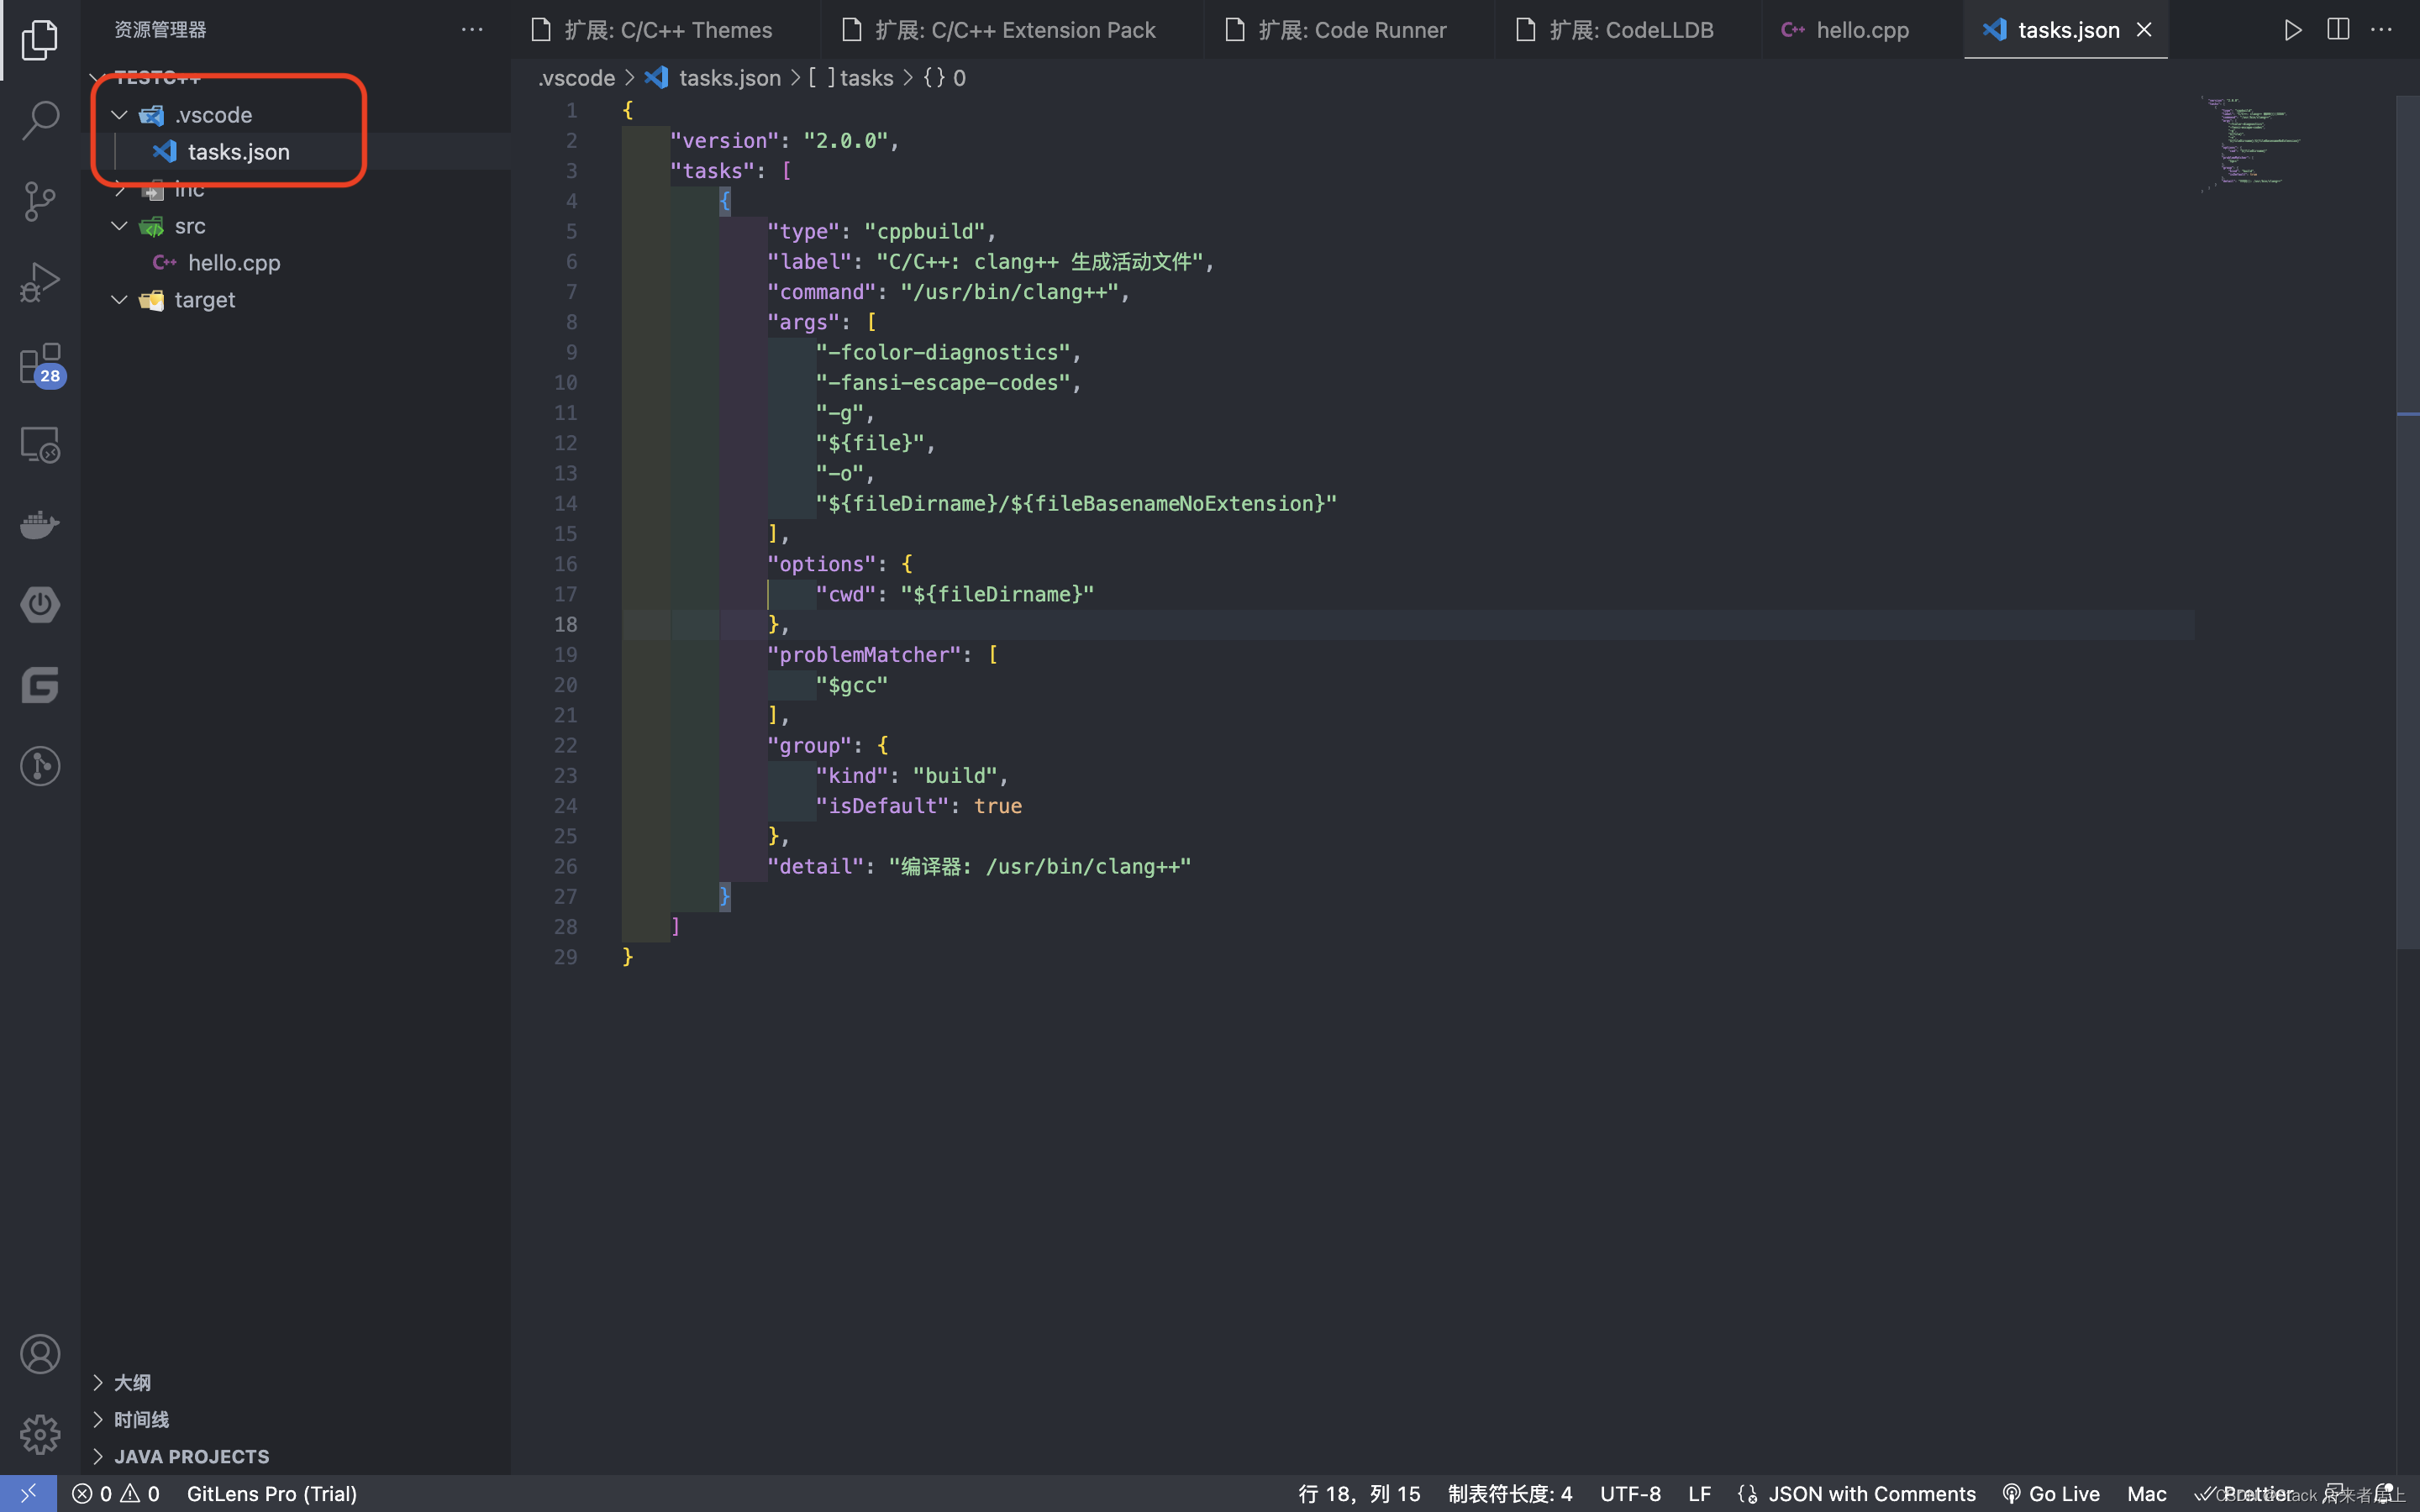
Task: Open Accounts menu icon
Action: tap(40, 1354)
